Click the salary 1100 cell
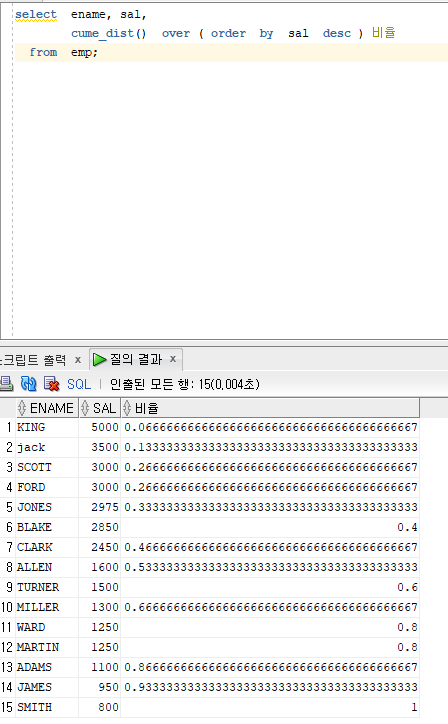448x724 pixels. [100, 667]
